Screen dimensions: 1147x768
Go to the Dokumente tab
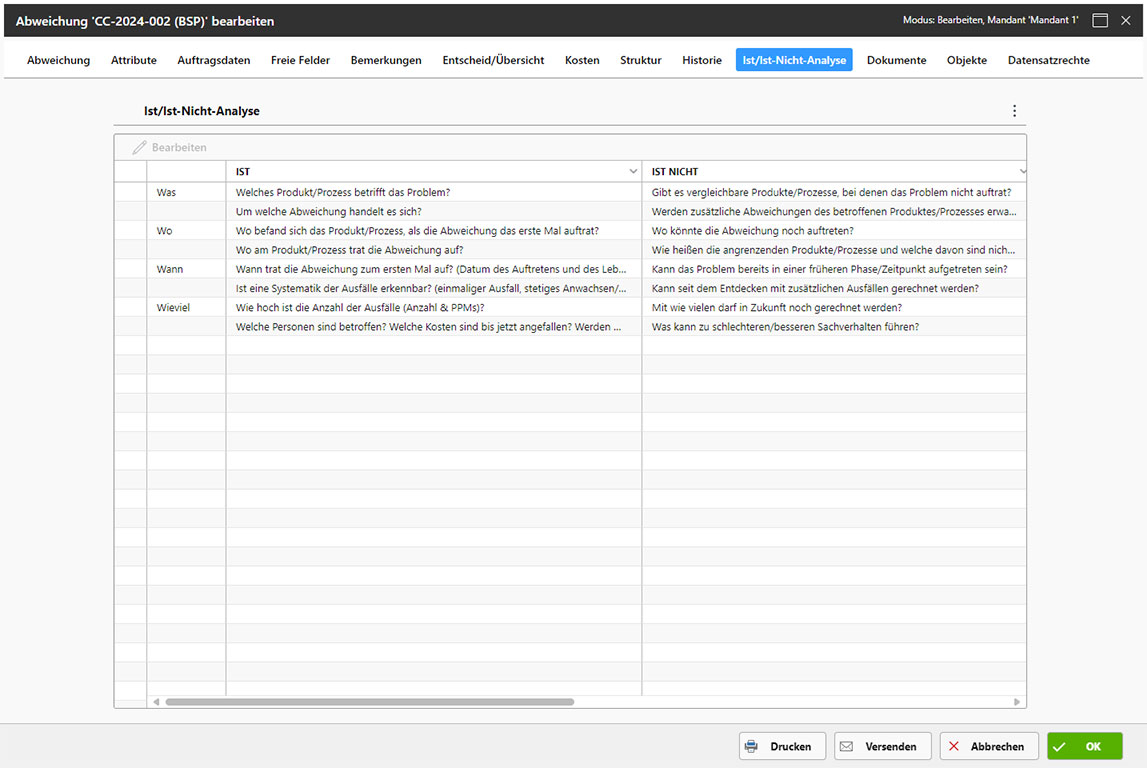[x=896, y=60]
